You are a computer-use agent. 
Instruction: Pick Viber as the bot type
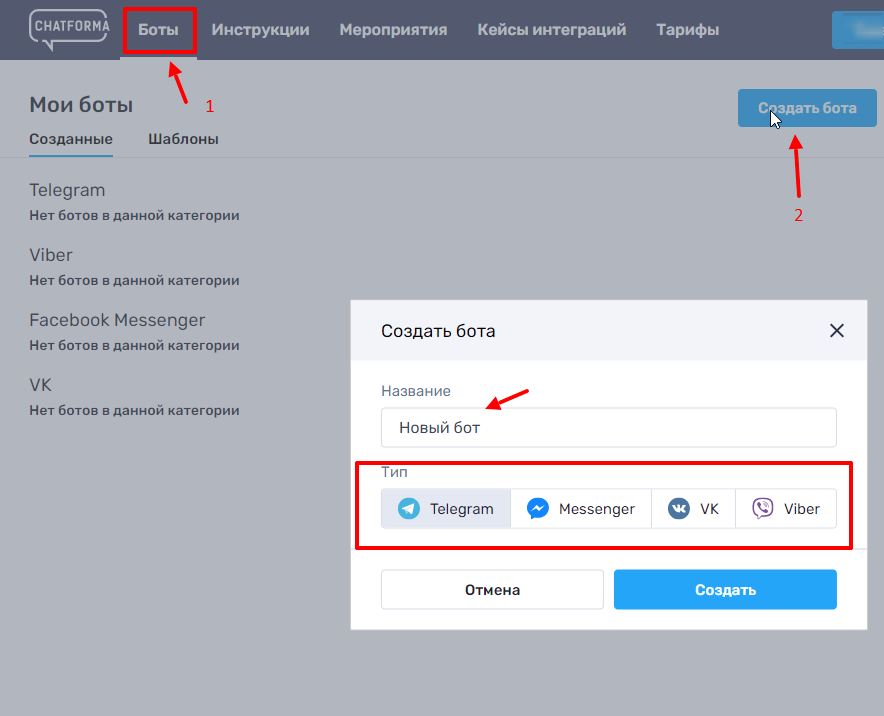(x=786, y=509)
